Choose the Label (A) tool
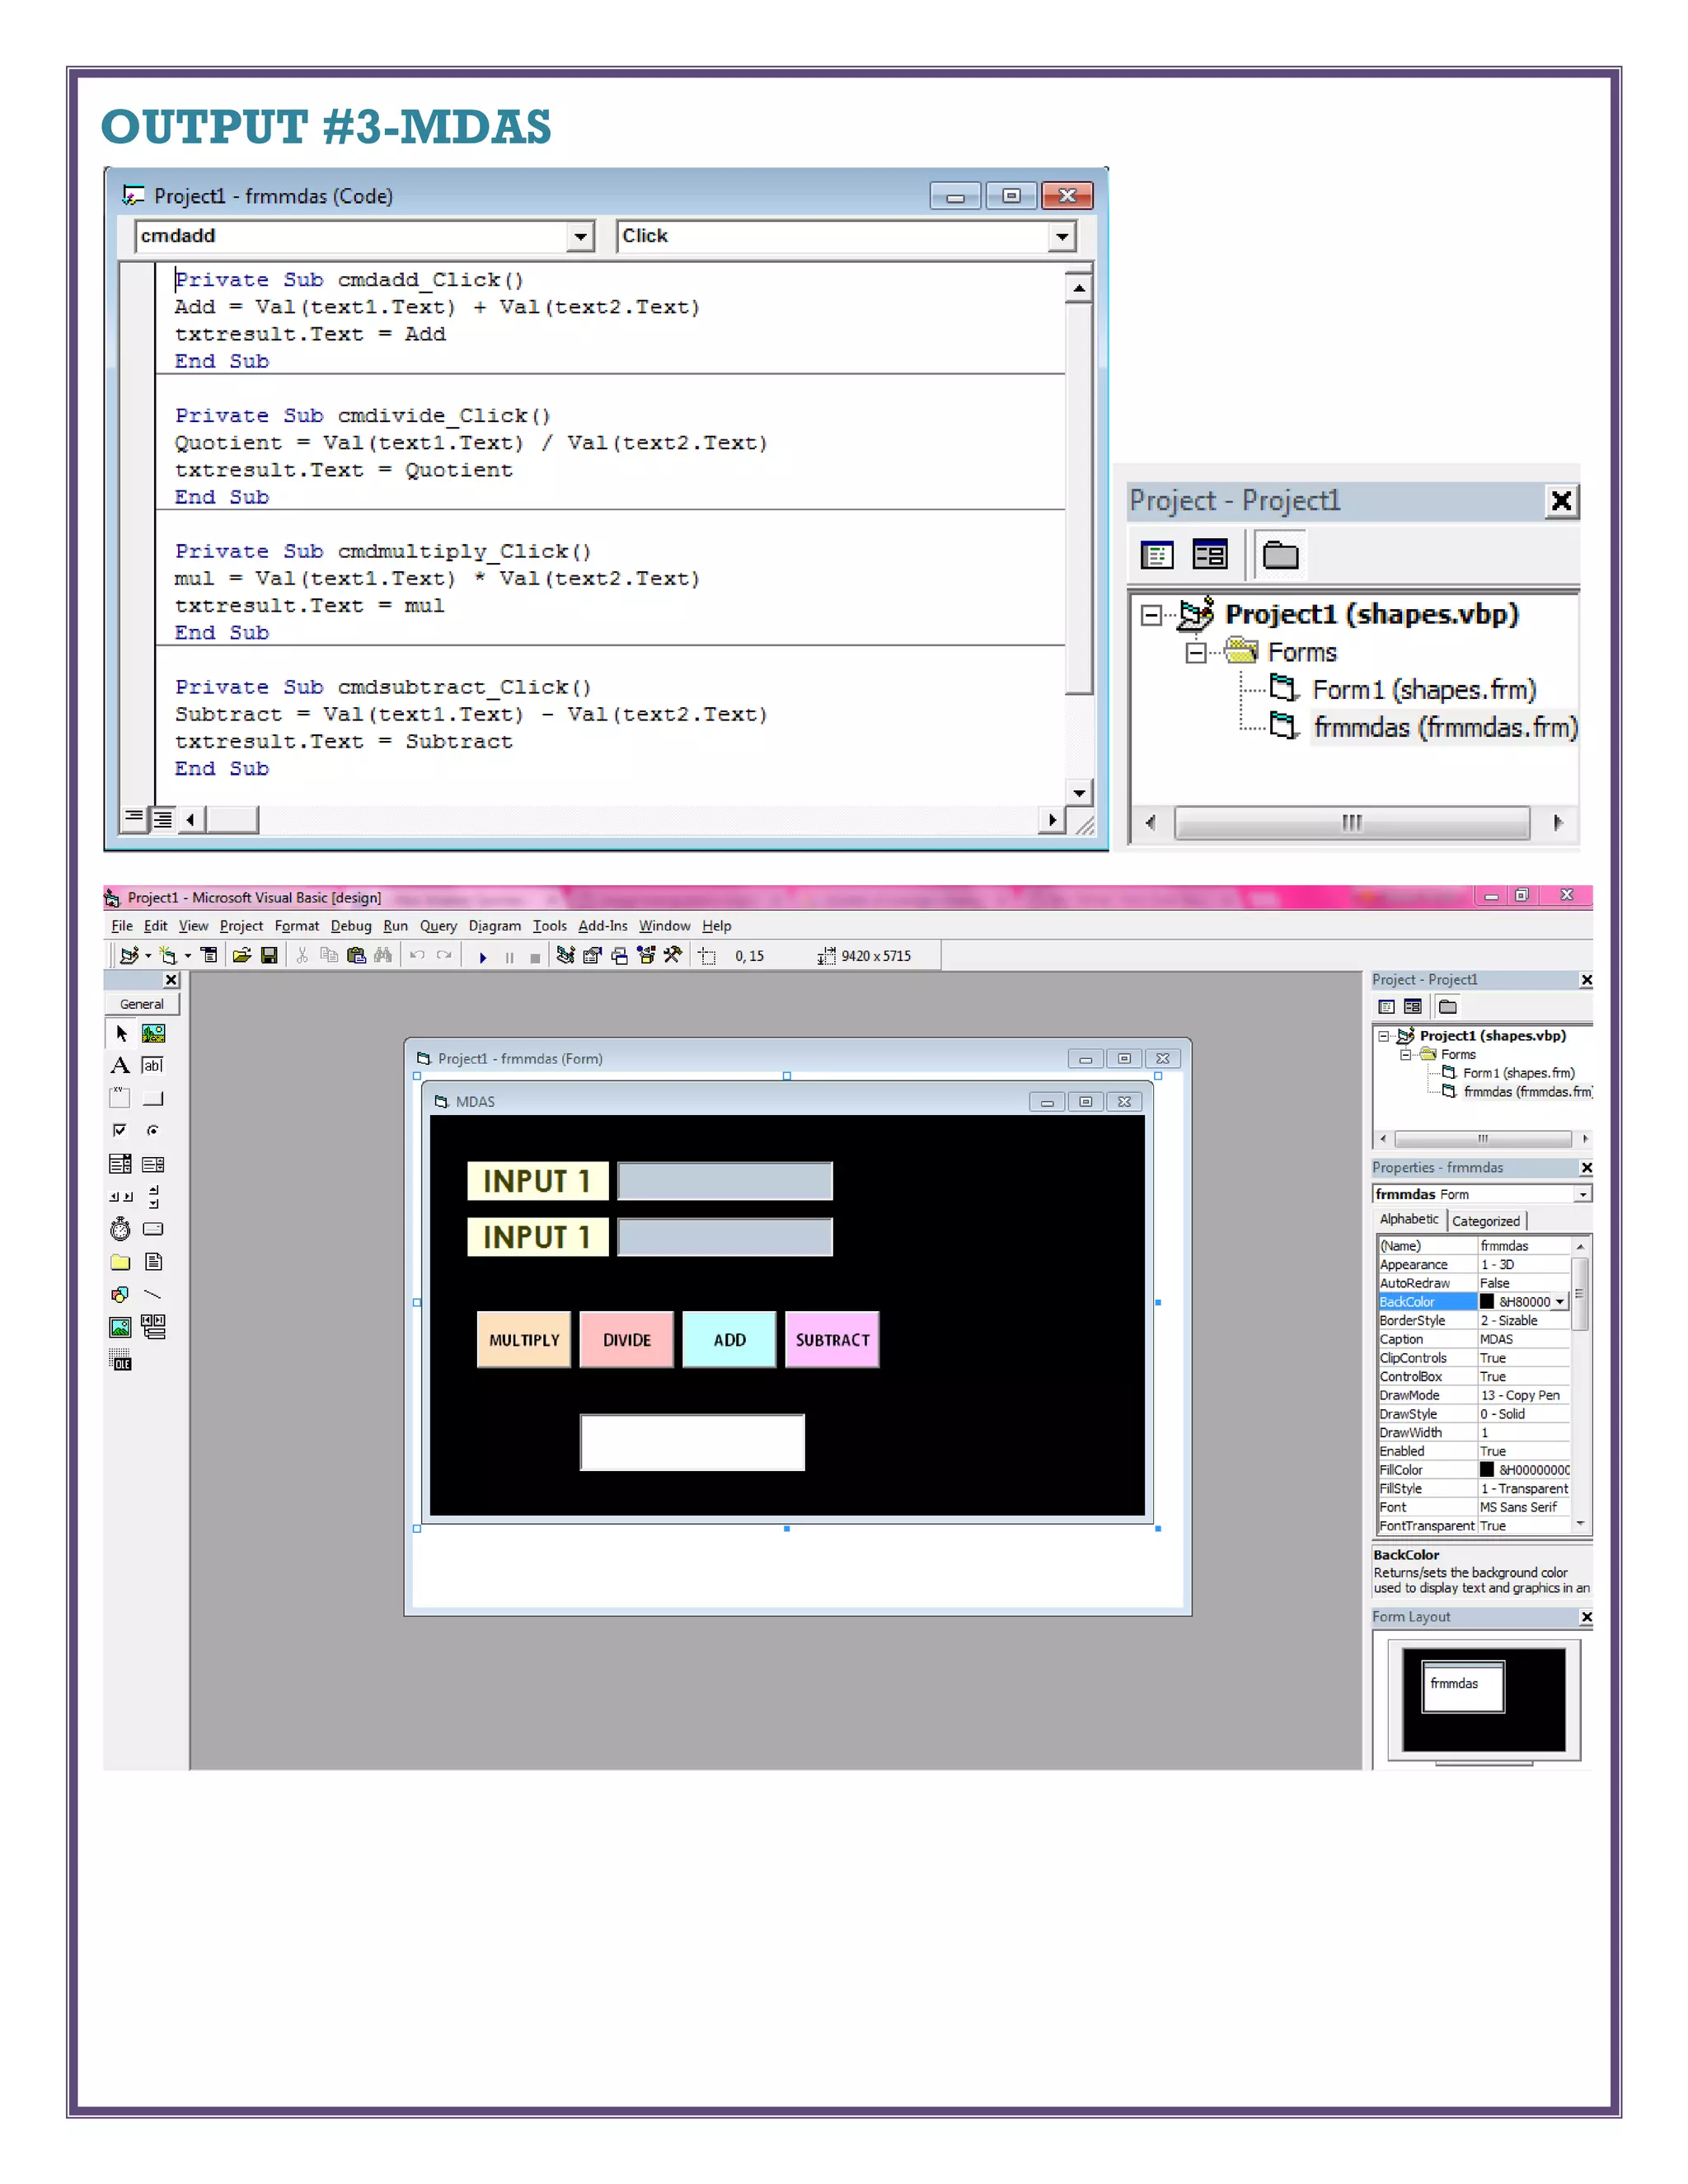The width and height of the screenshot is (1688, 2184). click(121, 1065)
